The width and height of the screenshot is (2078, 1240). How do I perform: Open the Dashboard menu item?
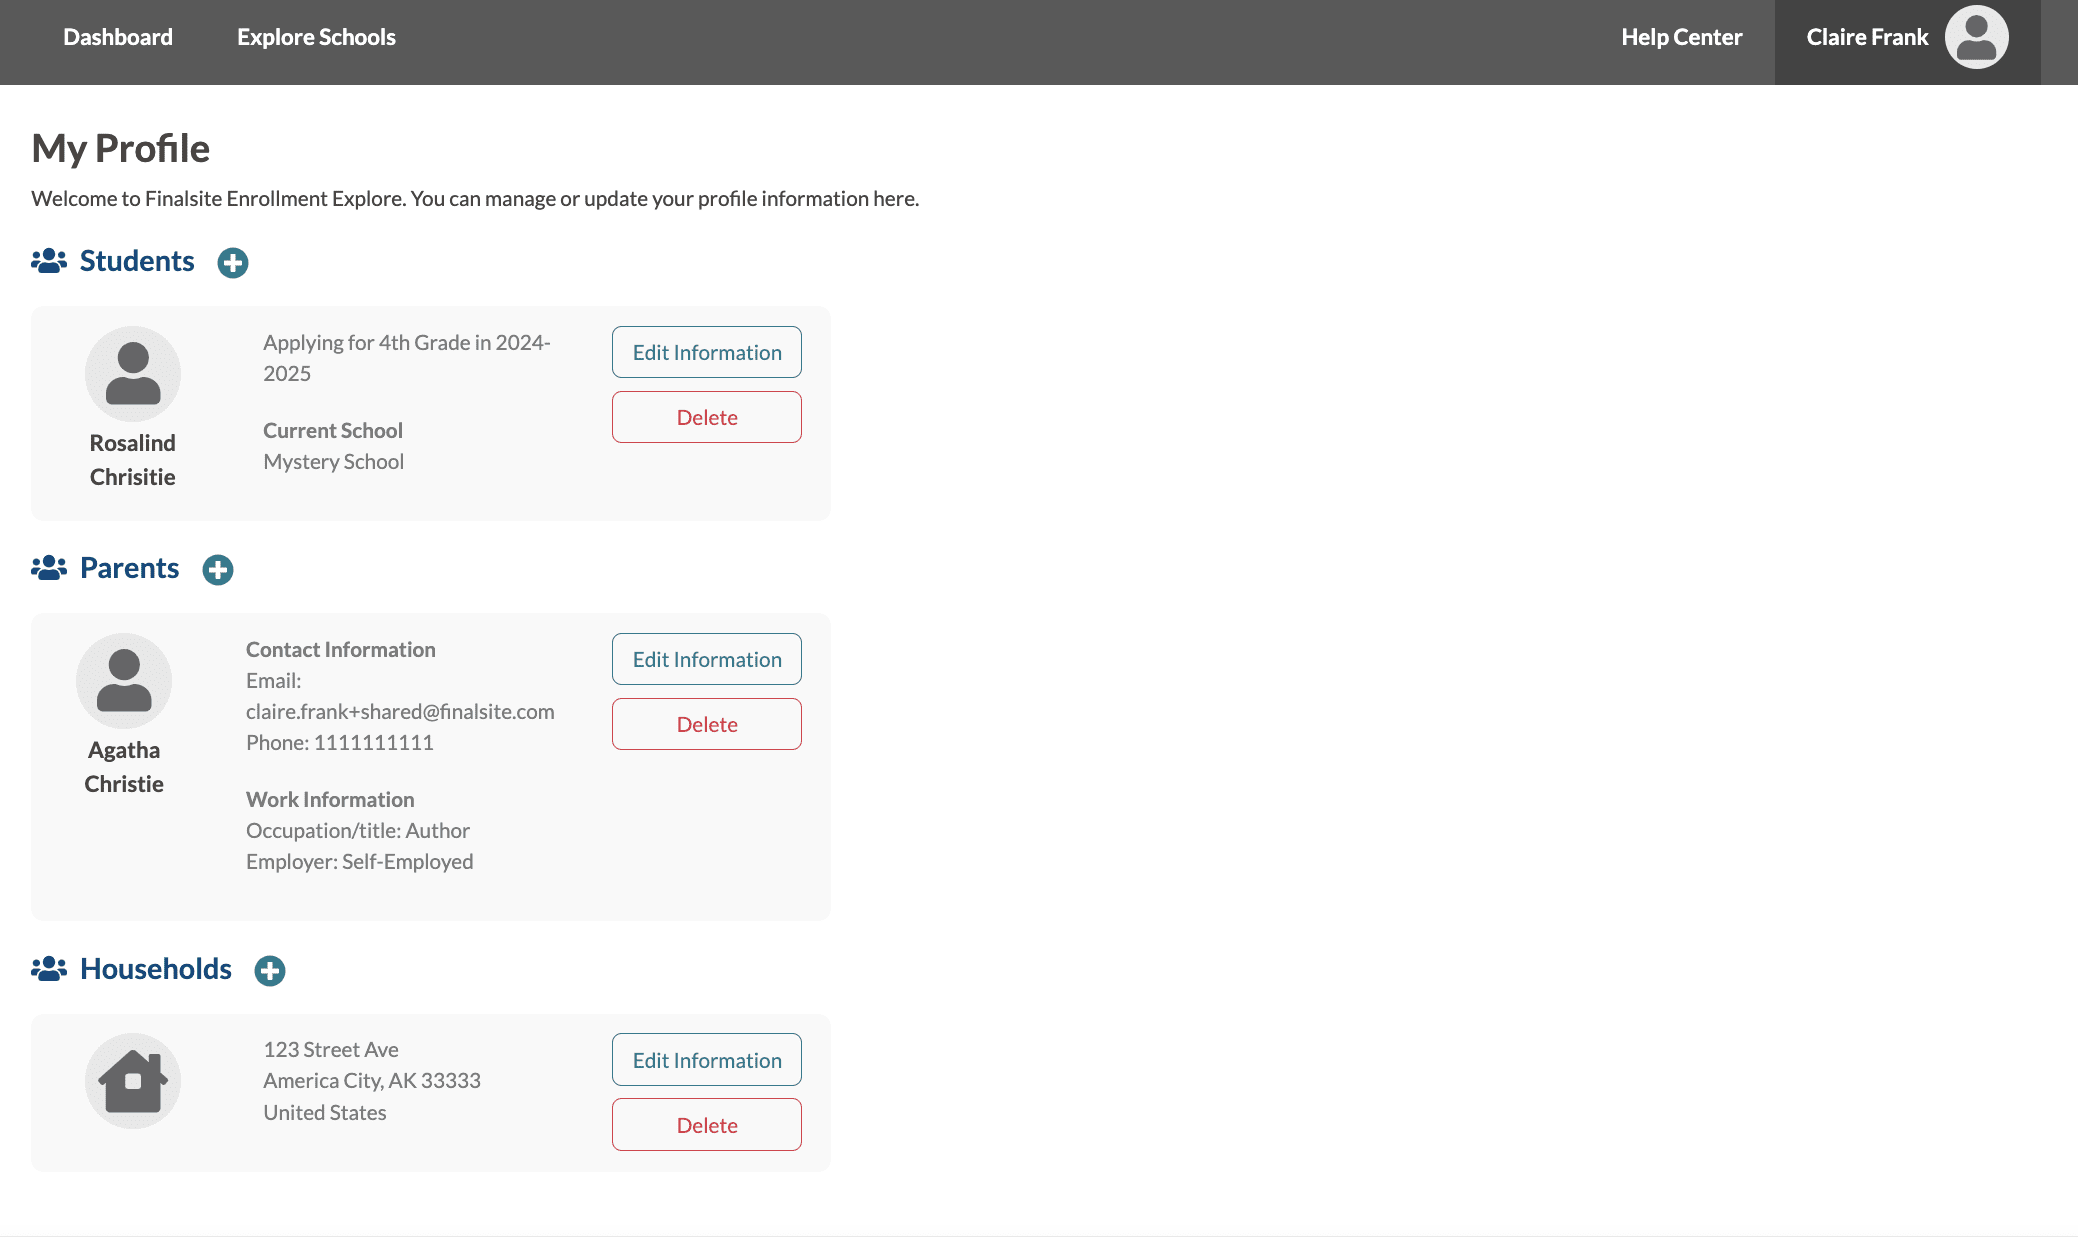point(118,37)
